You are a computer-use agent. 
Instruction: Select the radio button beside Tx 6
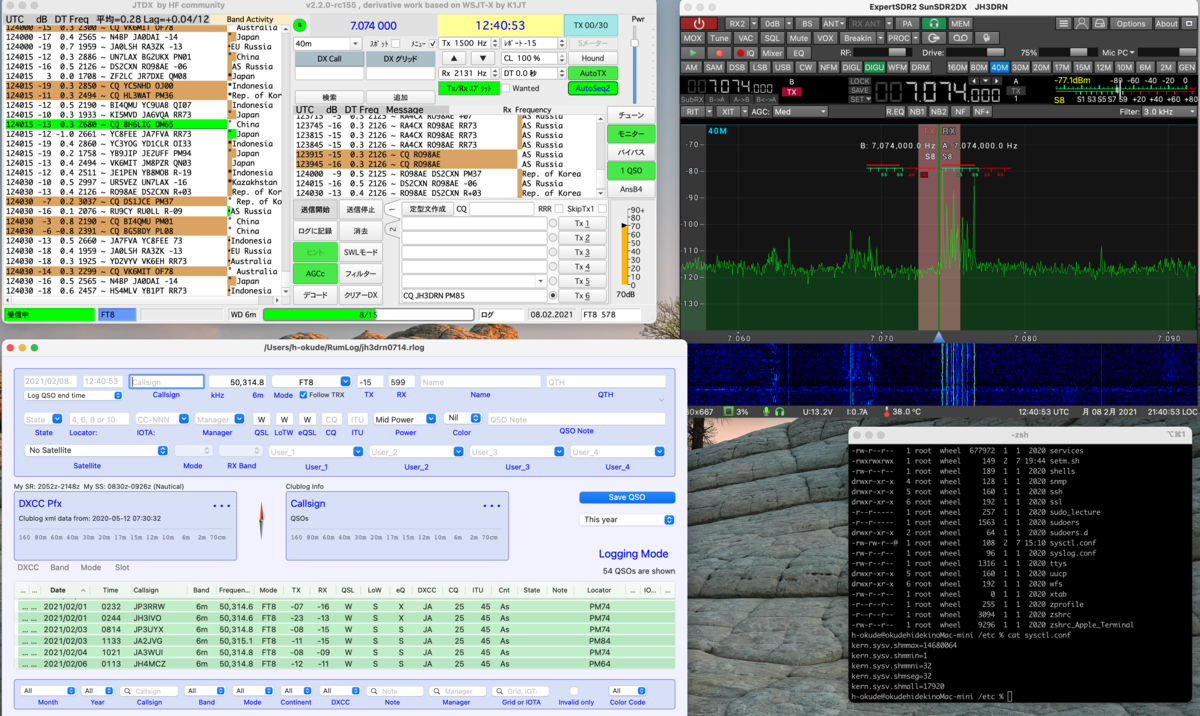[553, 295]
